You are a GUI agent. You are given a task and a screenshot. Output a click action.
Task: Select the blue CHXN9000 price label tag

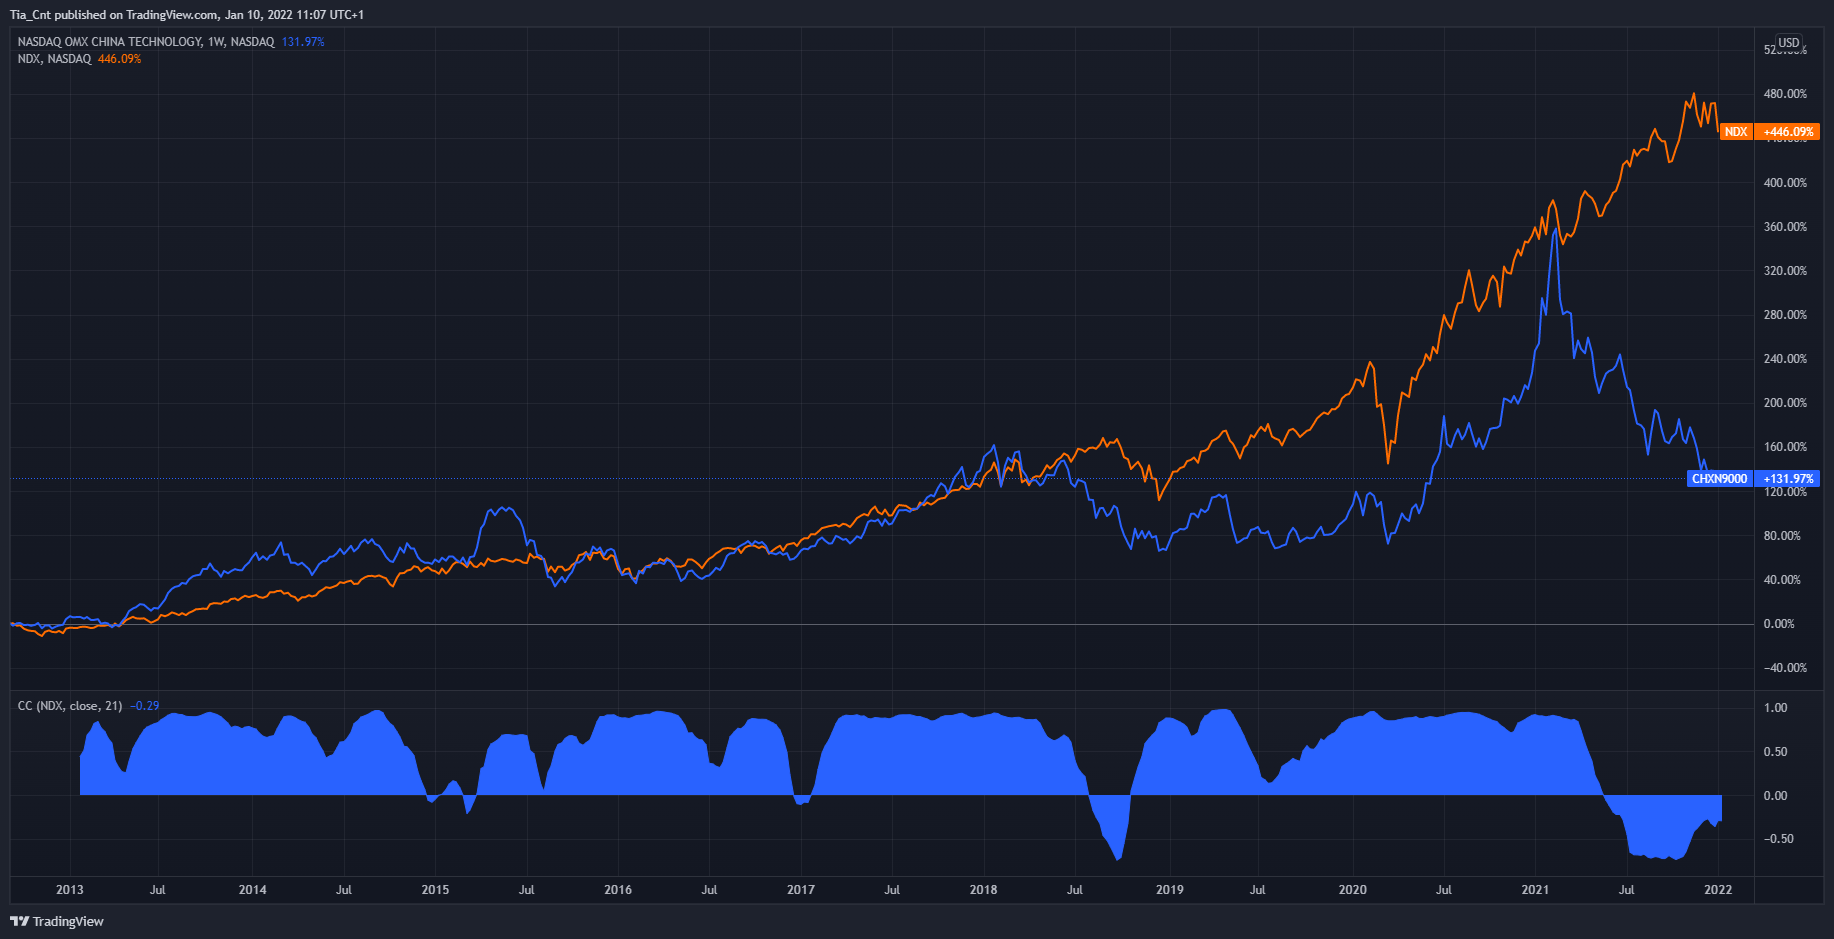tap(1720, 479)
